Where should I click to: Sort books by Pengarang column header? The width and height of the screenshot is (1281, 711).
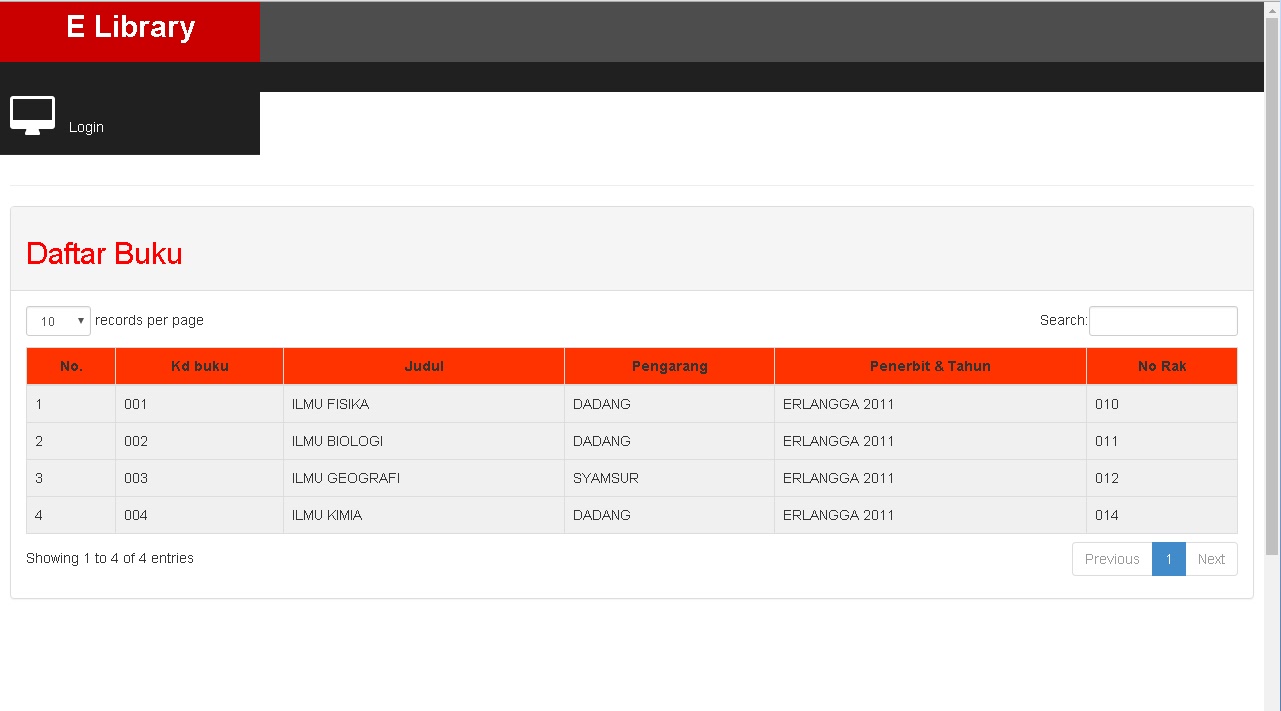click(668, 365)
